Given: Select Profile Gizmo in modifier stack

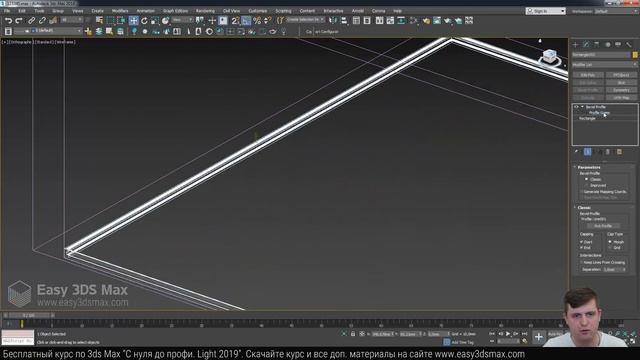Looking at the screenshot, I should click(599, 113).
